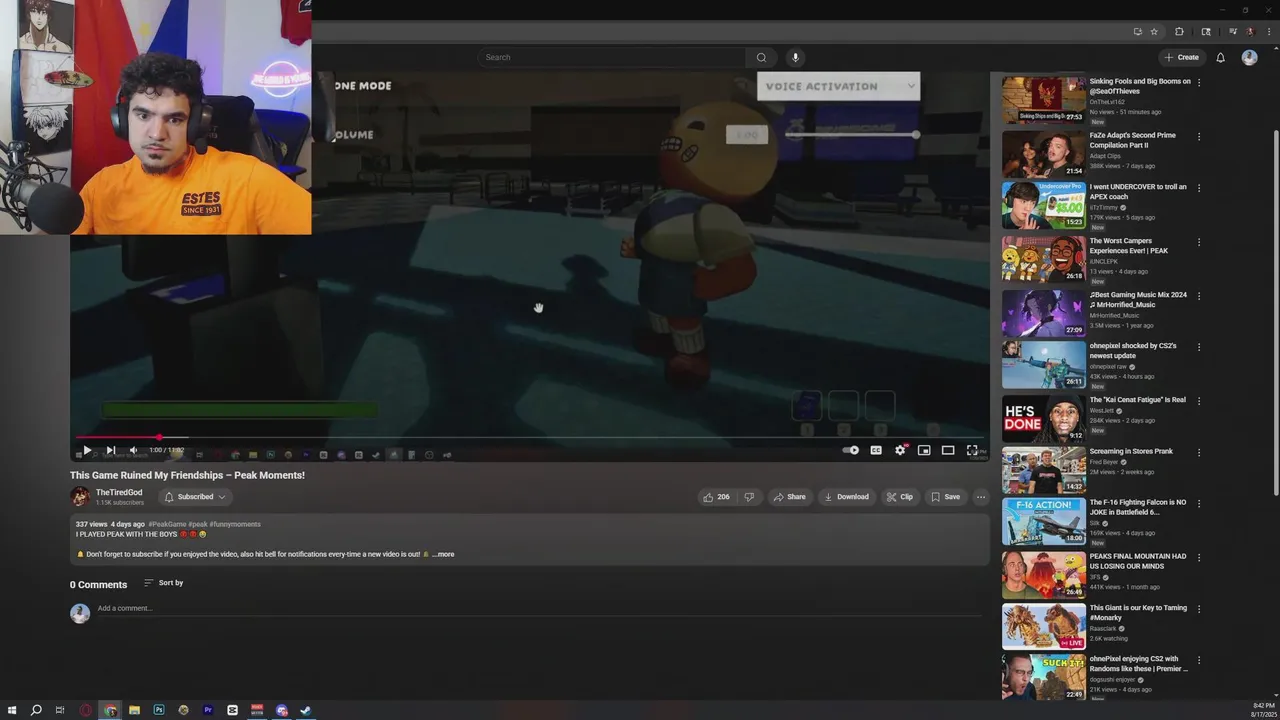Open more actions menu beside Save
Viewport: 1280px width, 720px height.
tap(981, 497)
